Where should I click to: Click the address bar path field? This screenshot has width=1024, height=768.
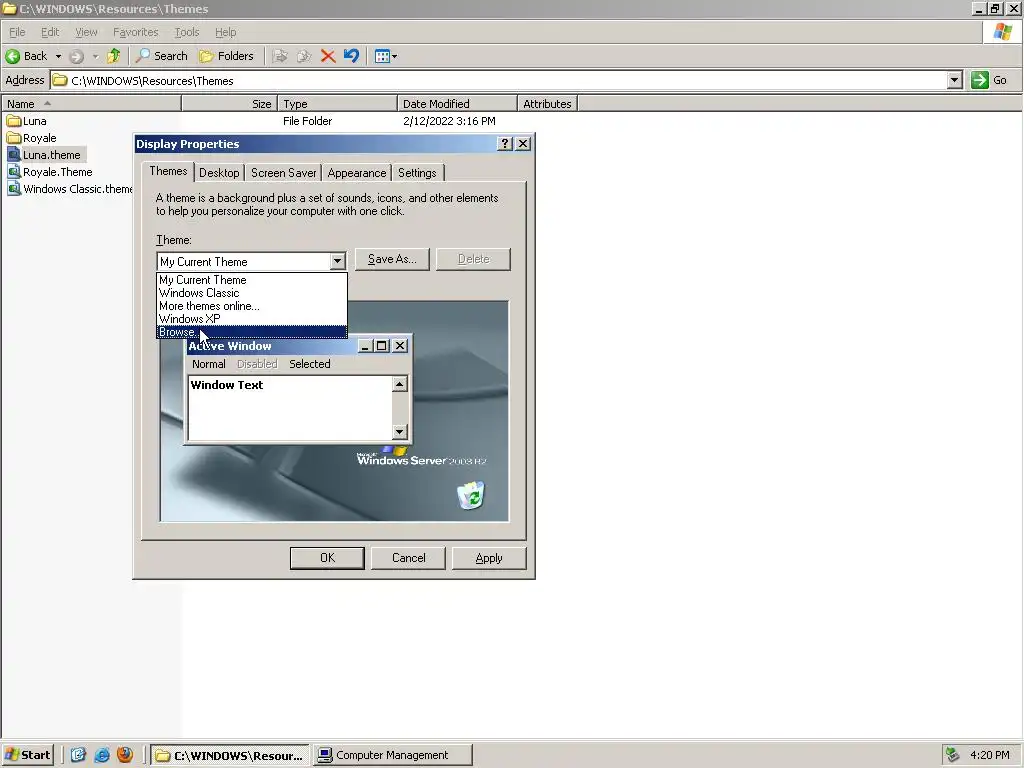coord(500,81)
